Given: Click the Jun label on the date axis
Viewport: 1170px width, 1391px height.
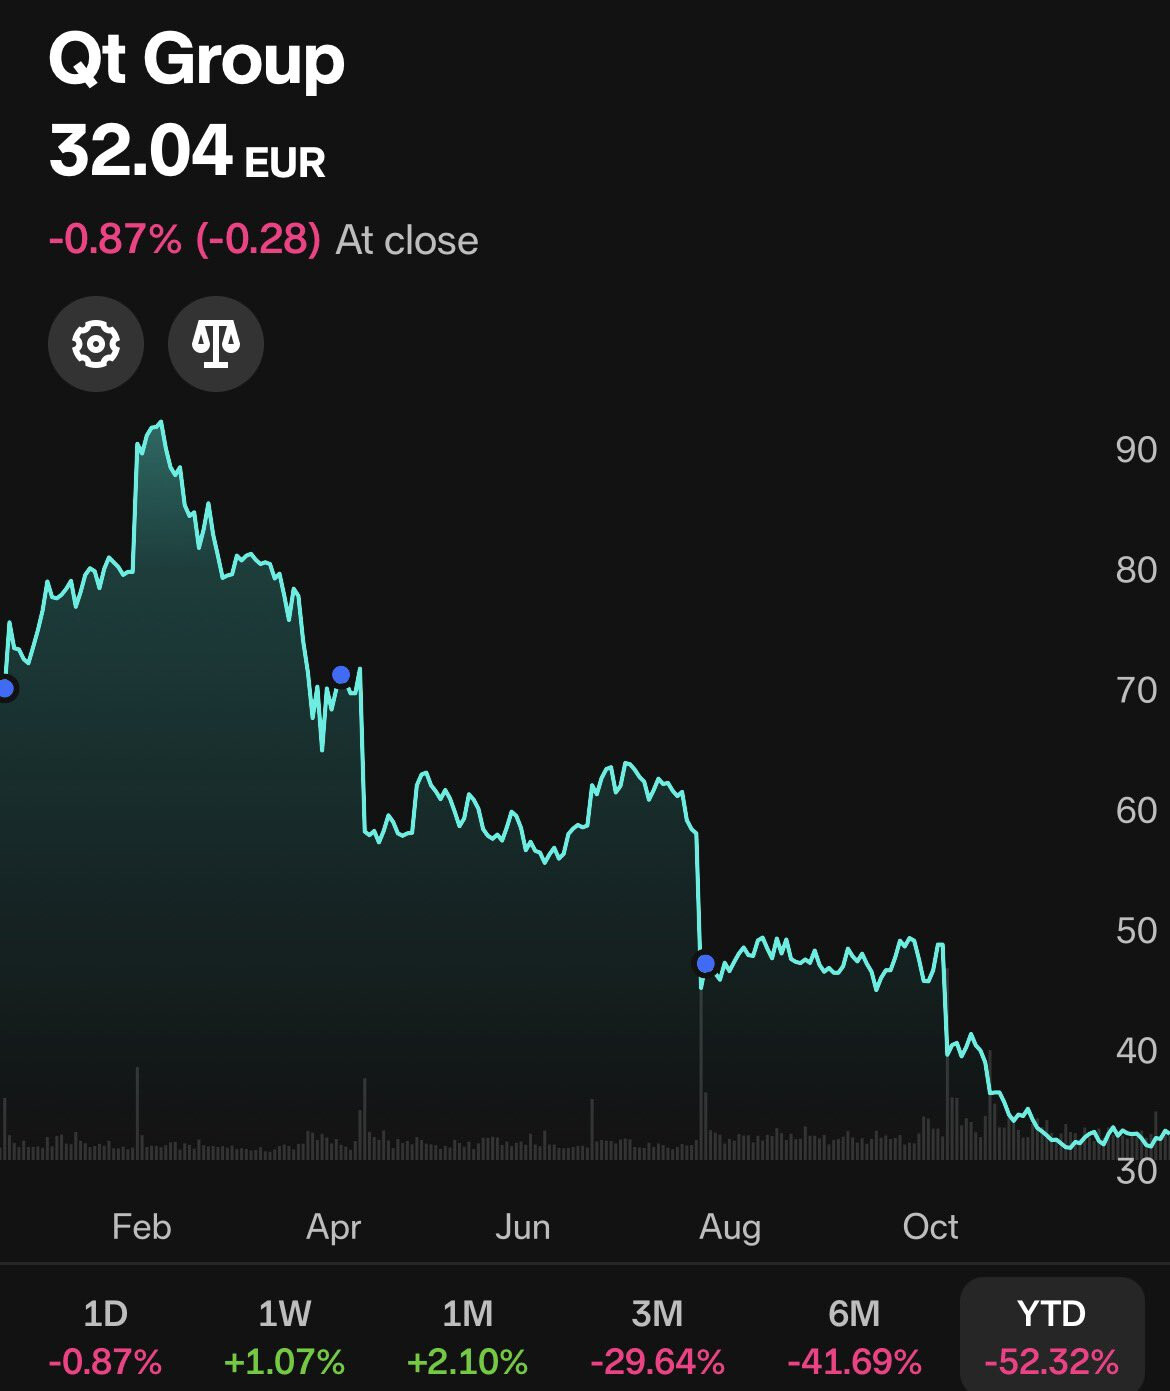Looking at the screenshot, I should [523, 1226].
